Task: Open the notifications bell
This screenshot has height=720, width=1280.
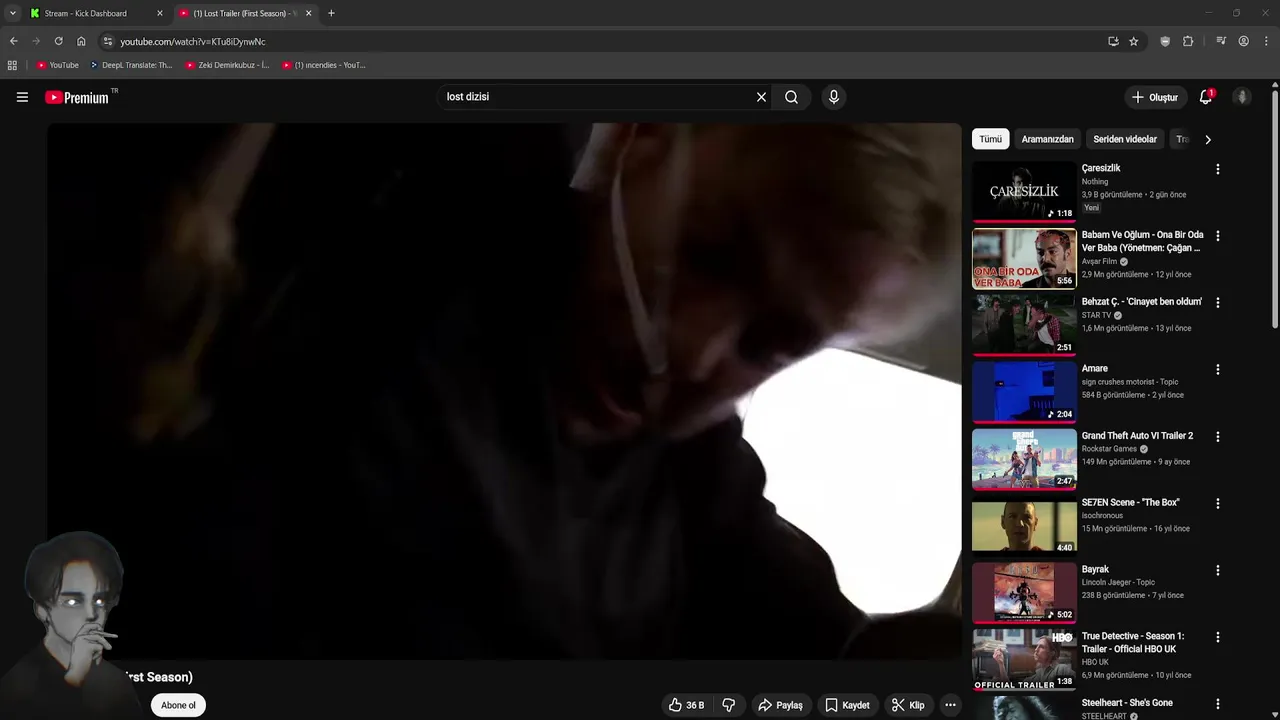Action: tap(1206, 97)
